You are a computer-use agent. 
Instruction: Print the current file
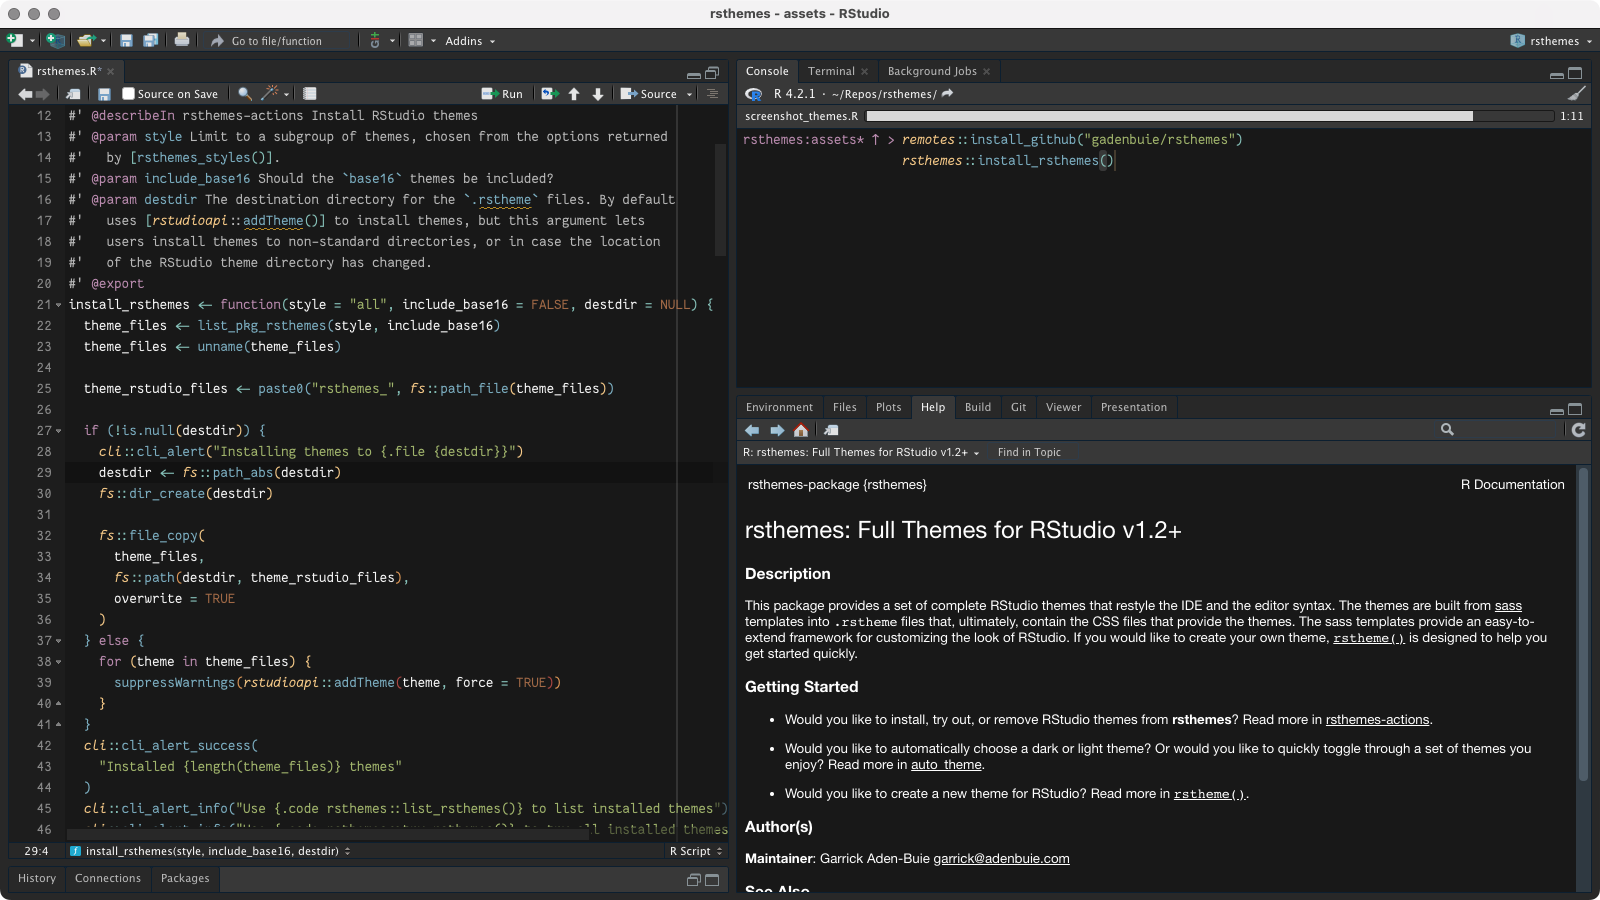tap(182, 40)
